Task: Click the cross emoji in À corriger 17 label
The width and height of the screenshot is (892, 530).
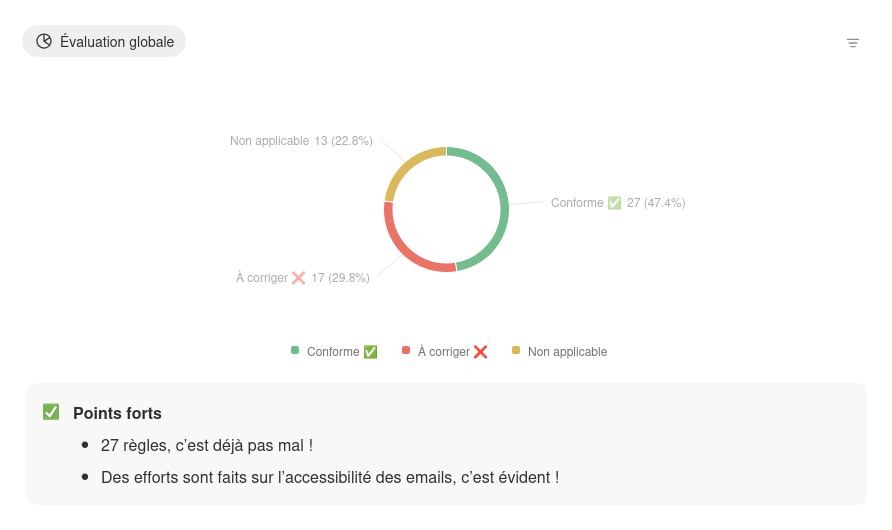Action: [299, 278]
